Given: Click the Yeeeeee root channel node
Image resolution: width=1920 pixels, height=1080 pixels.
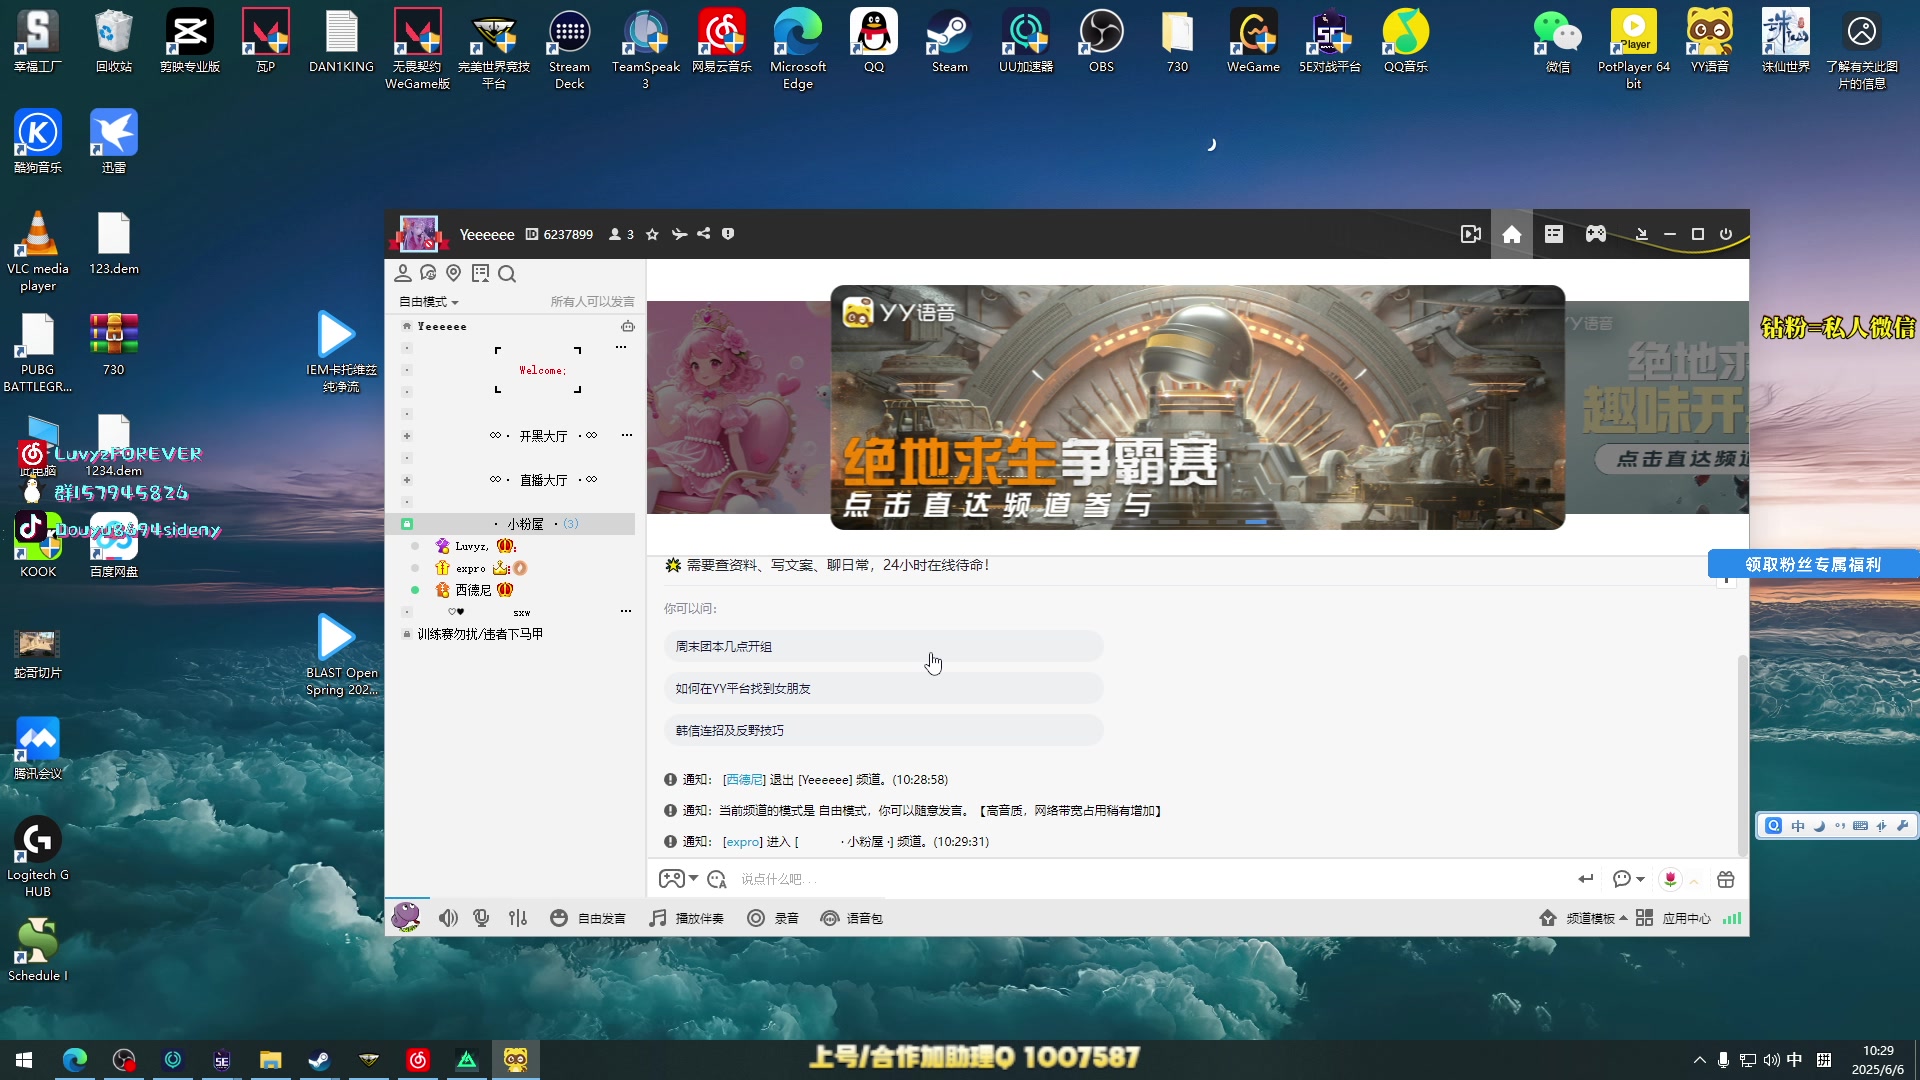Looking at the screenshot, I should (x=441, y=326).
